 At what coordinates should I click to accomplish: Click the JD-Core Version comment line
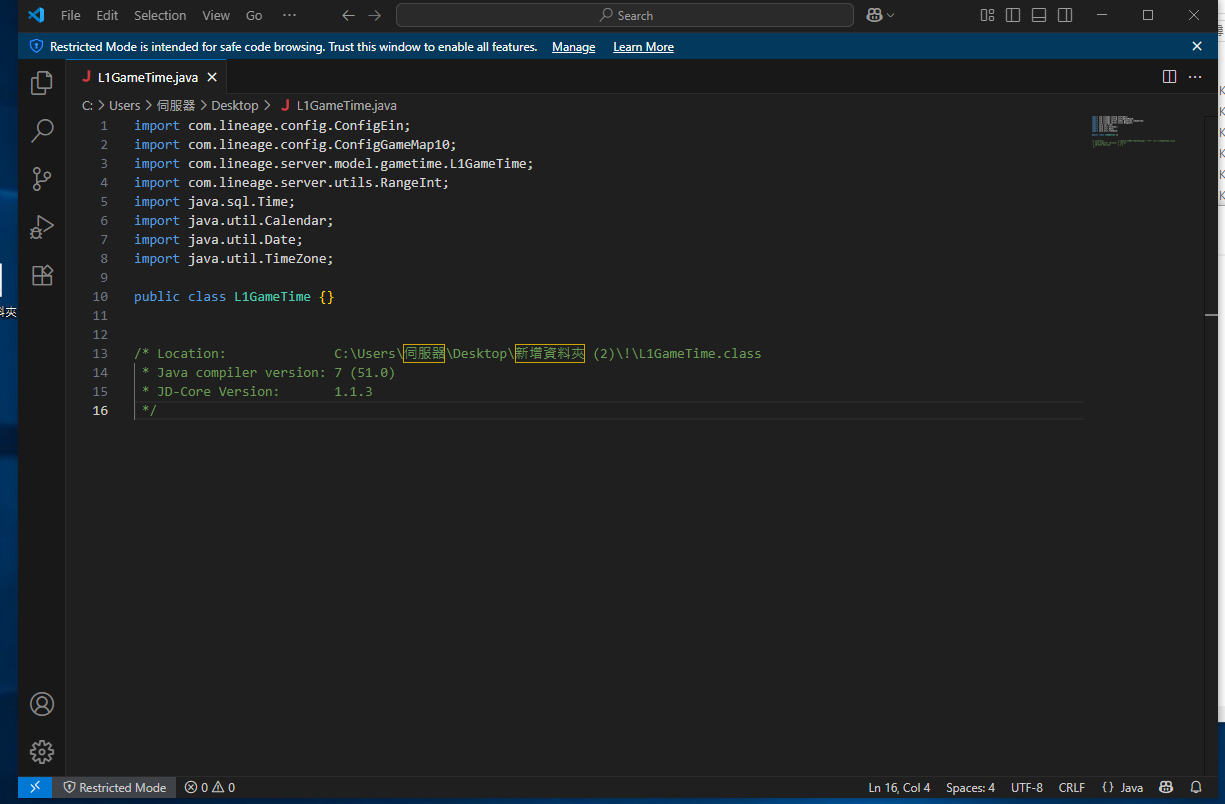click(x=257, y=392)
